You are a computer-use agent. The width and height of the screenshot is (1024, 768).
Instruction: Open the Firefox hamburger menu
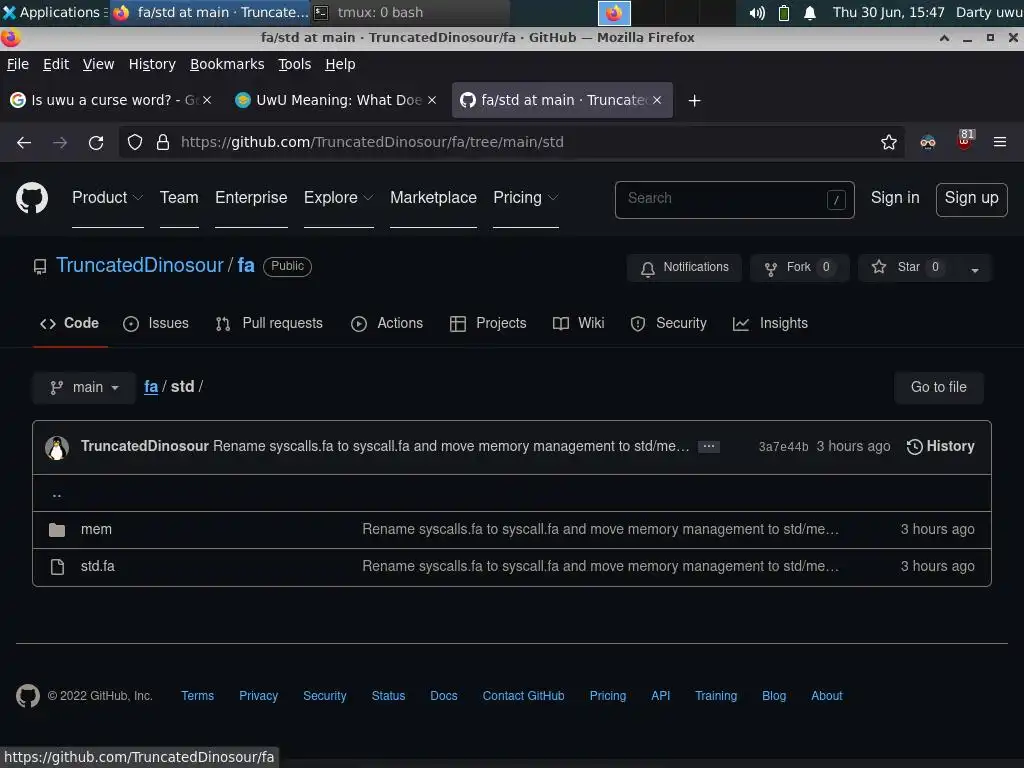[x=999, y=142]
